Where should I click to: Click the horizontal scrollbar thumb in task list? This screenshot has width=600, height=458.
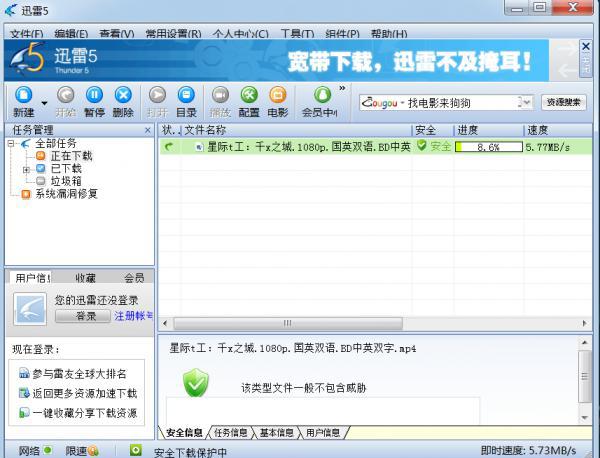[288, 324]
